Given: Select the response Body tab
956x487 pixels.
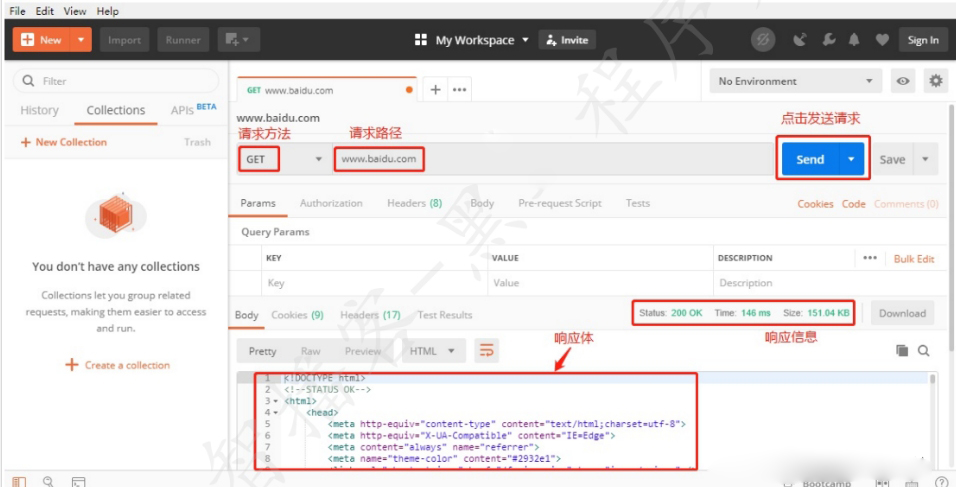Looking at the screenshot, I should tap(247, 315).
